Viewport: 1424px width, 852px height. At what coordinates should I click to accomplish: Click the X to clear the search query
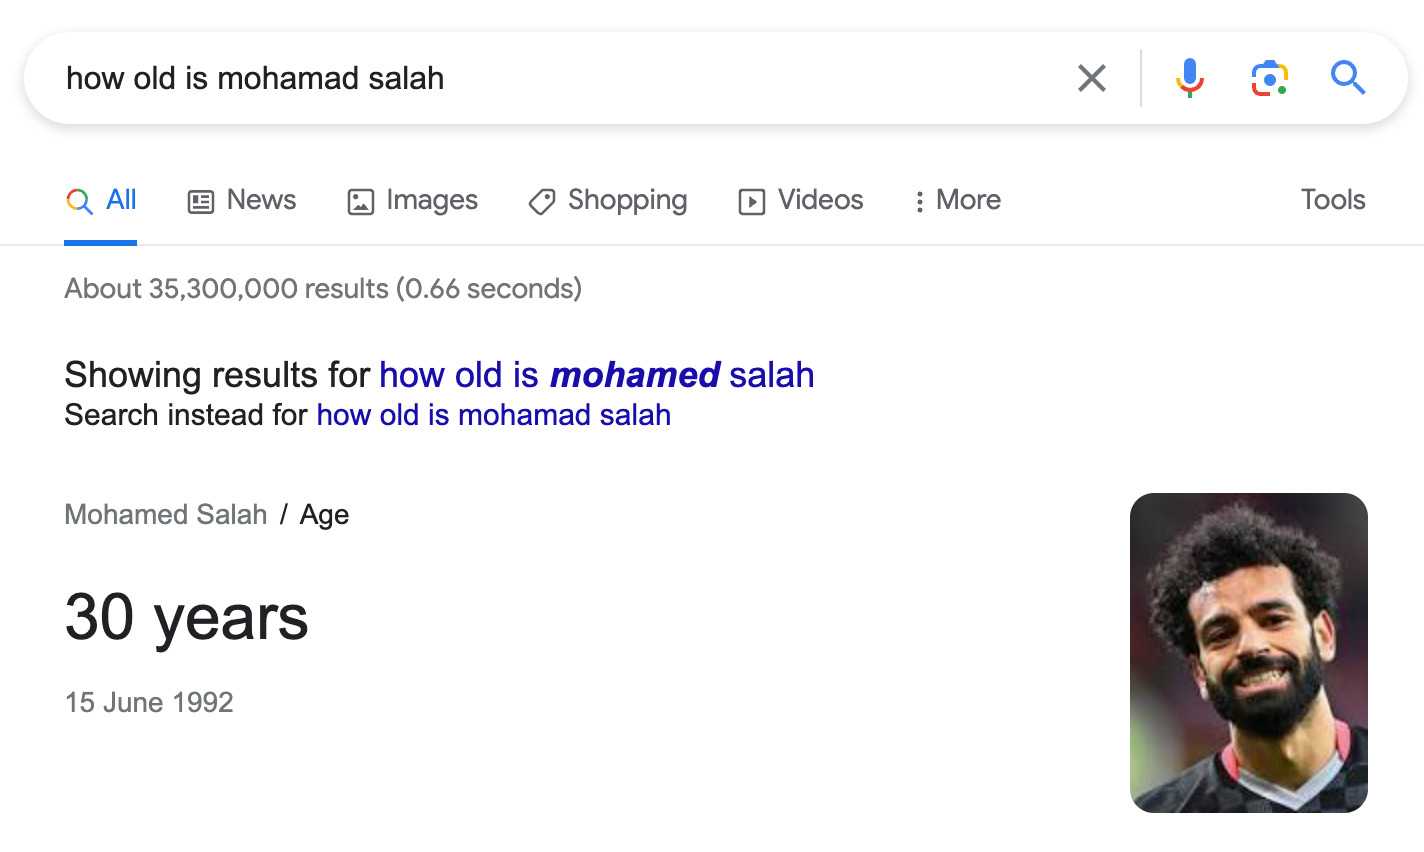pyautogui.click(x=1092, y=78)
